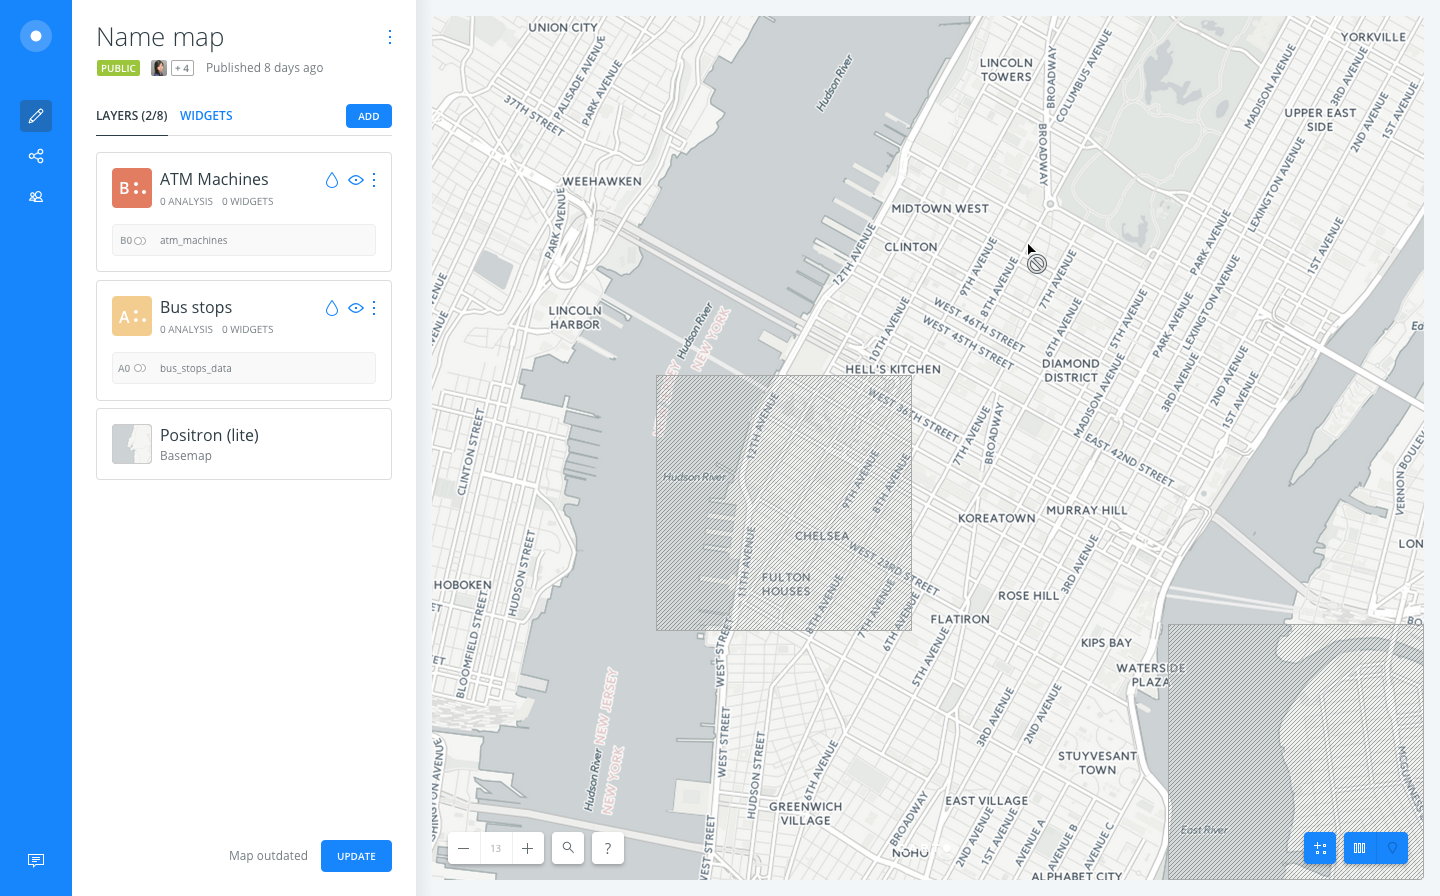Viewport: 1440px width, 896px height.
Task: Select the pencil edit mode icon
Action: (x=36, y=116)
